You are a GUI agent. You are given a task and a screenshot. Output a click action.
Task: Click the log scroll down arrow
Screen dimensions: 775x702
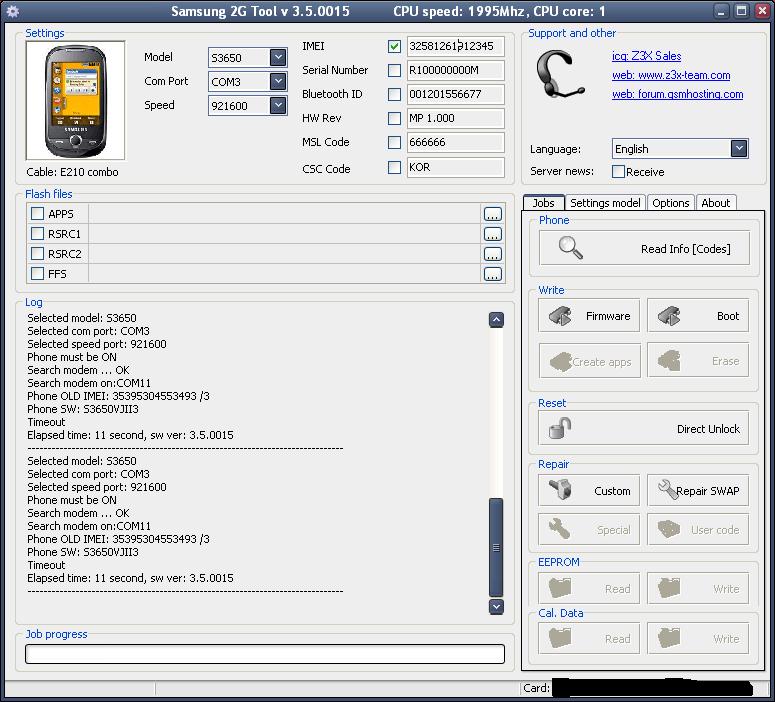click(x=496, y=607)
